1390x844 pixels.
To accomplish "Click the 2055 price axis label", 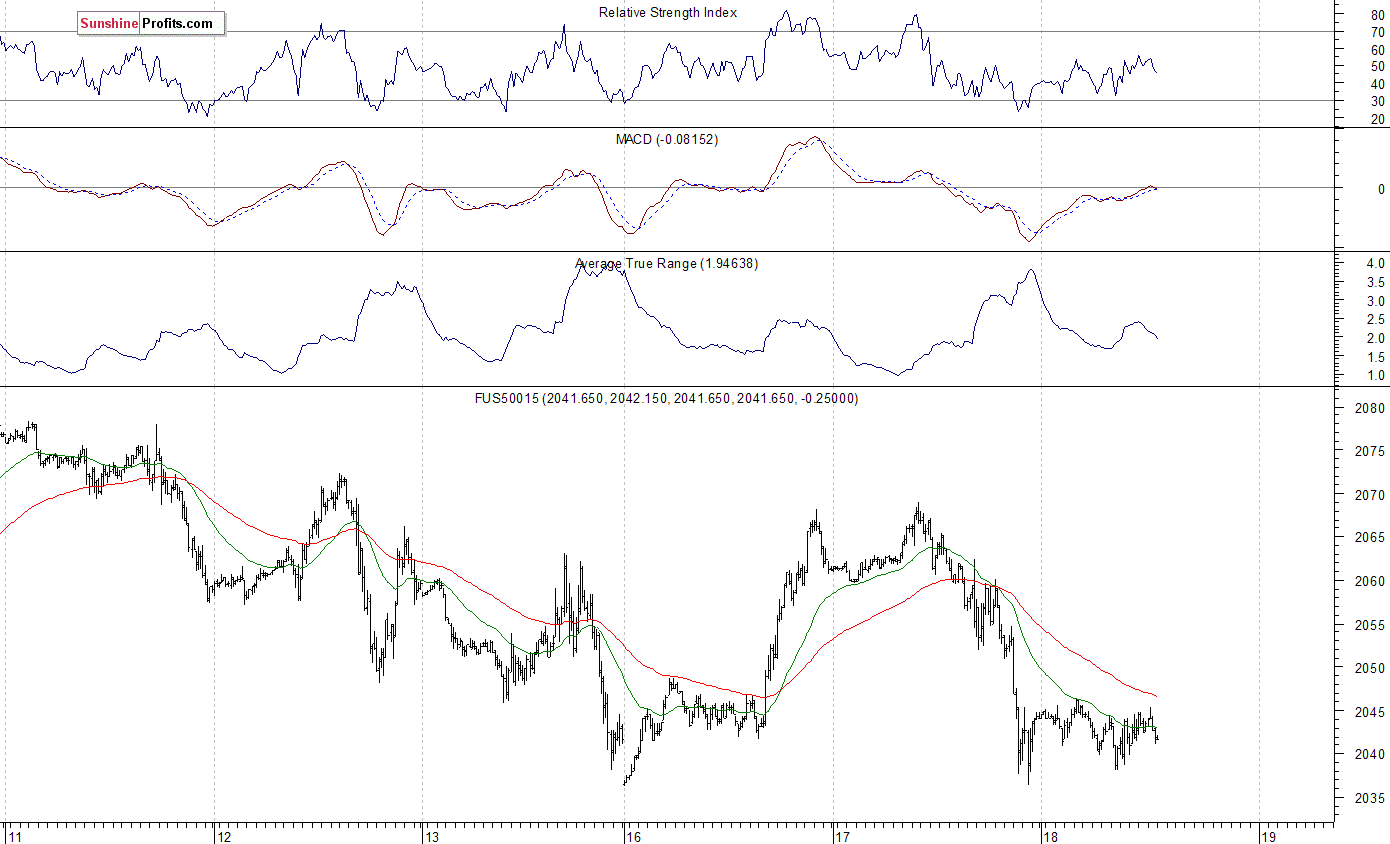I will point(1369,624).
